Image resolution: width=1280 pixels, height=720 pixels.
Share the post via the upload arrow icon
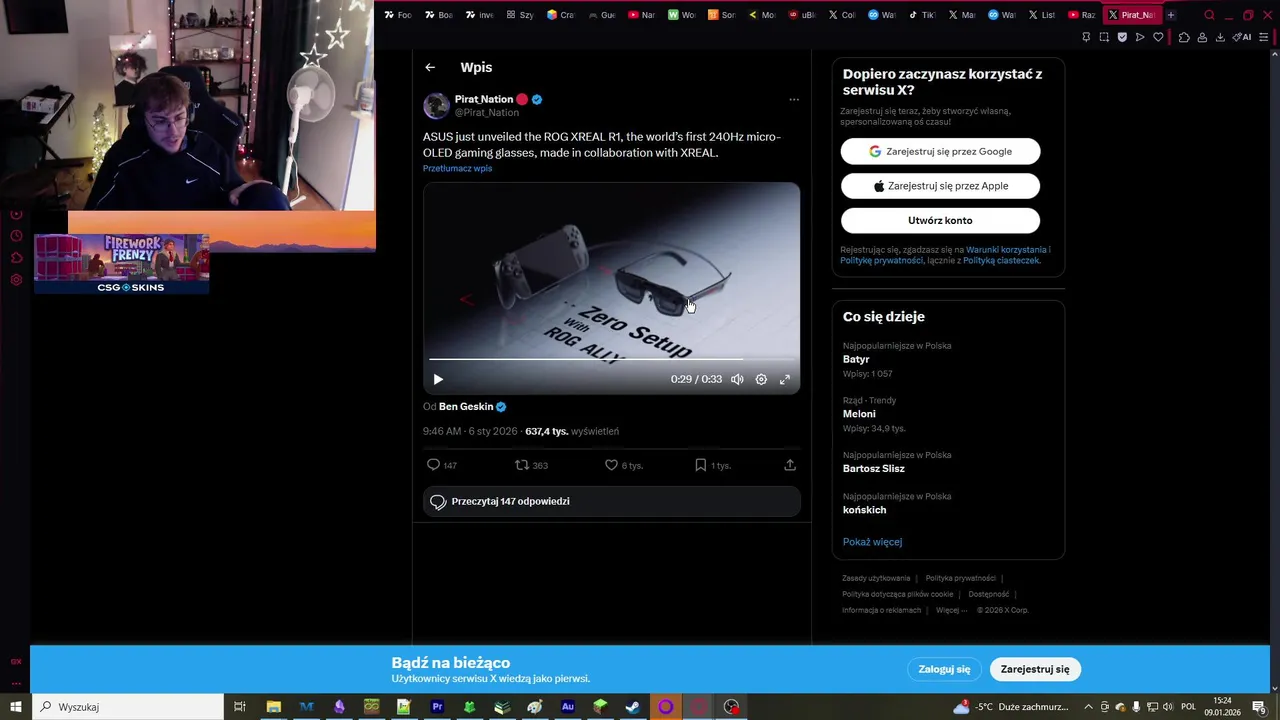tap(790, 465)
